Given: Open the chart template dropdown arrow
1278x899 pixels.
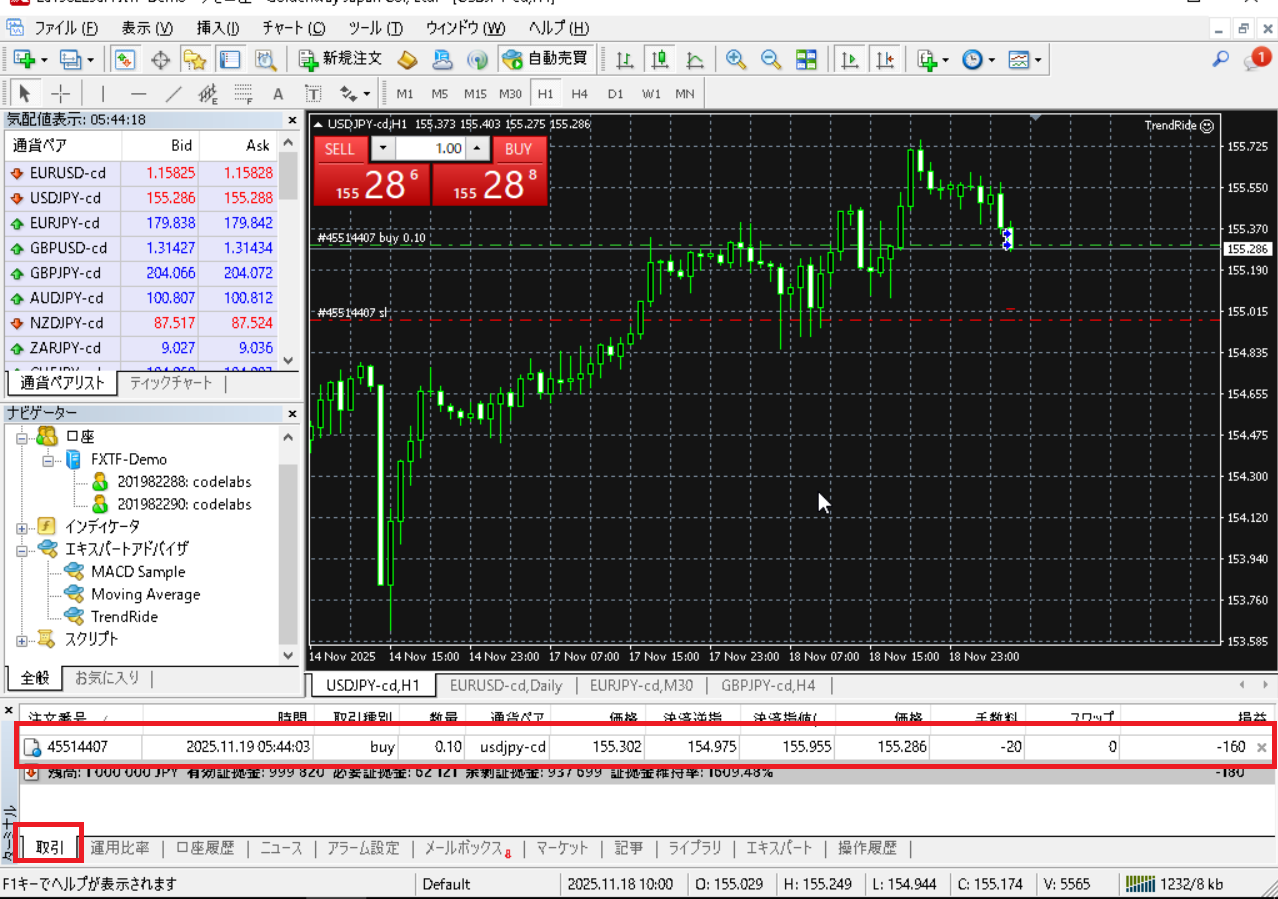Looking at the screenshot, I should pos(1039,60).
